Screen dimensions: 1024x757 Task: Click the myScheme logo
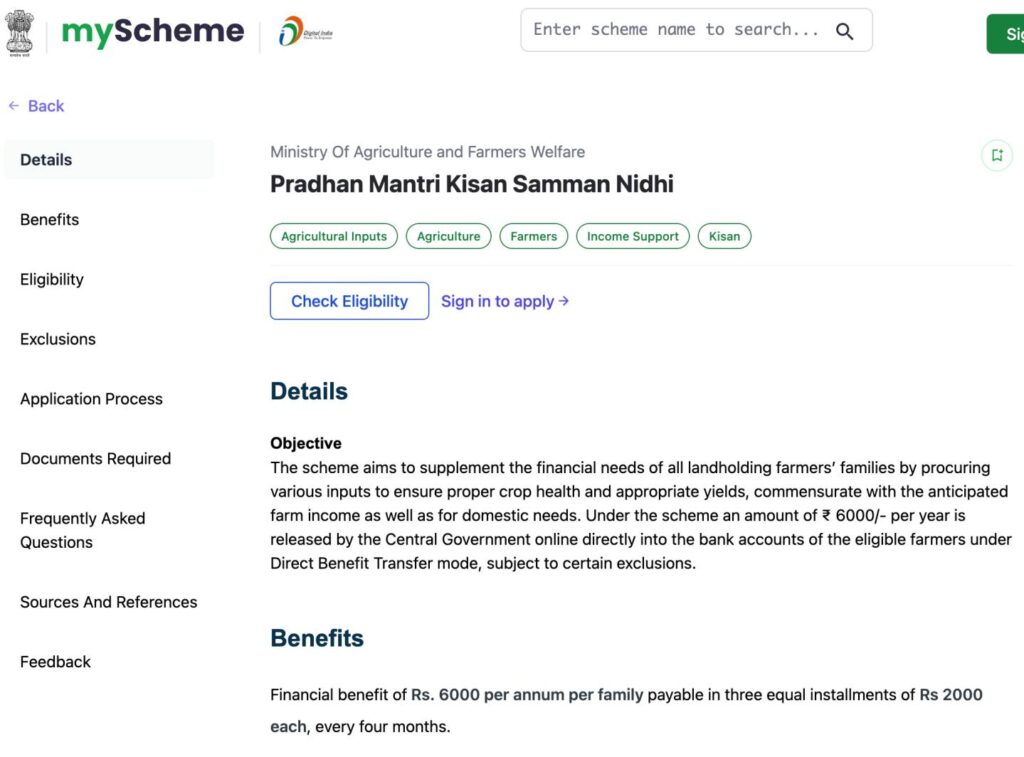click(x=153, y=32)
